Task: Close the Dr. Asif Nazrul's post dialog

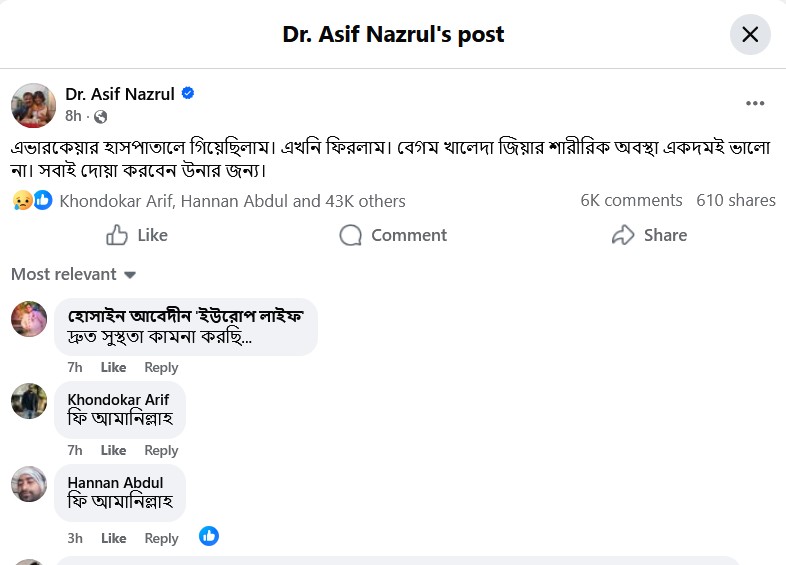Action: [x=750, y=35]
